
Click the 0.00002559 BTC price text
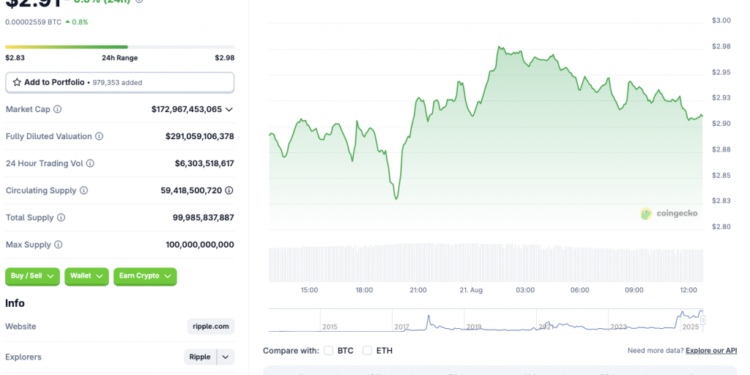[x=33, y=22]
